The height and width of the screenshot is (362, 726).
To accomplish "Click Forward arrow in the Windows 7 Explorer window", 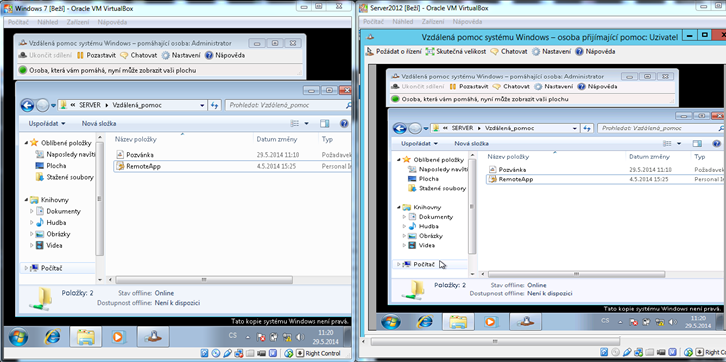I will point(42,106).
